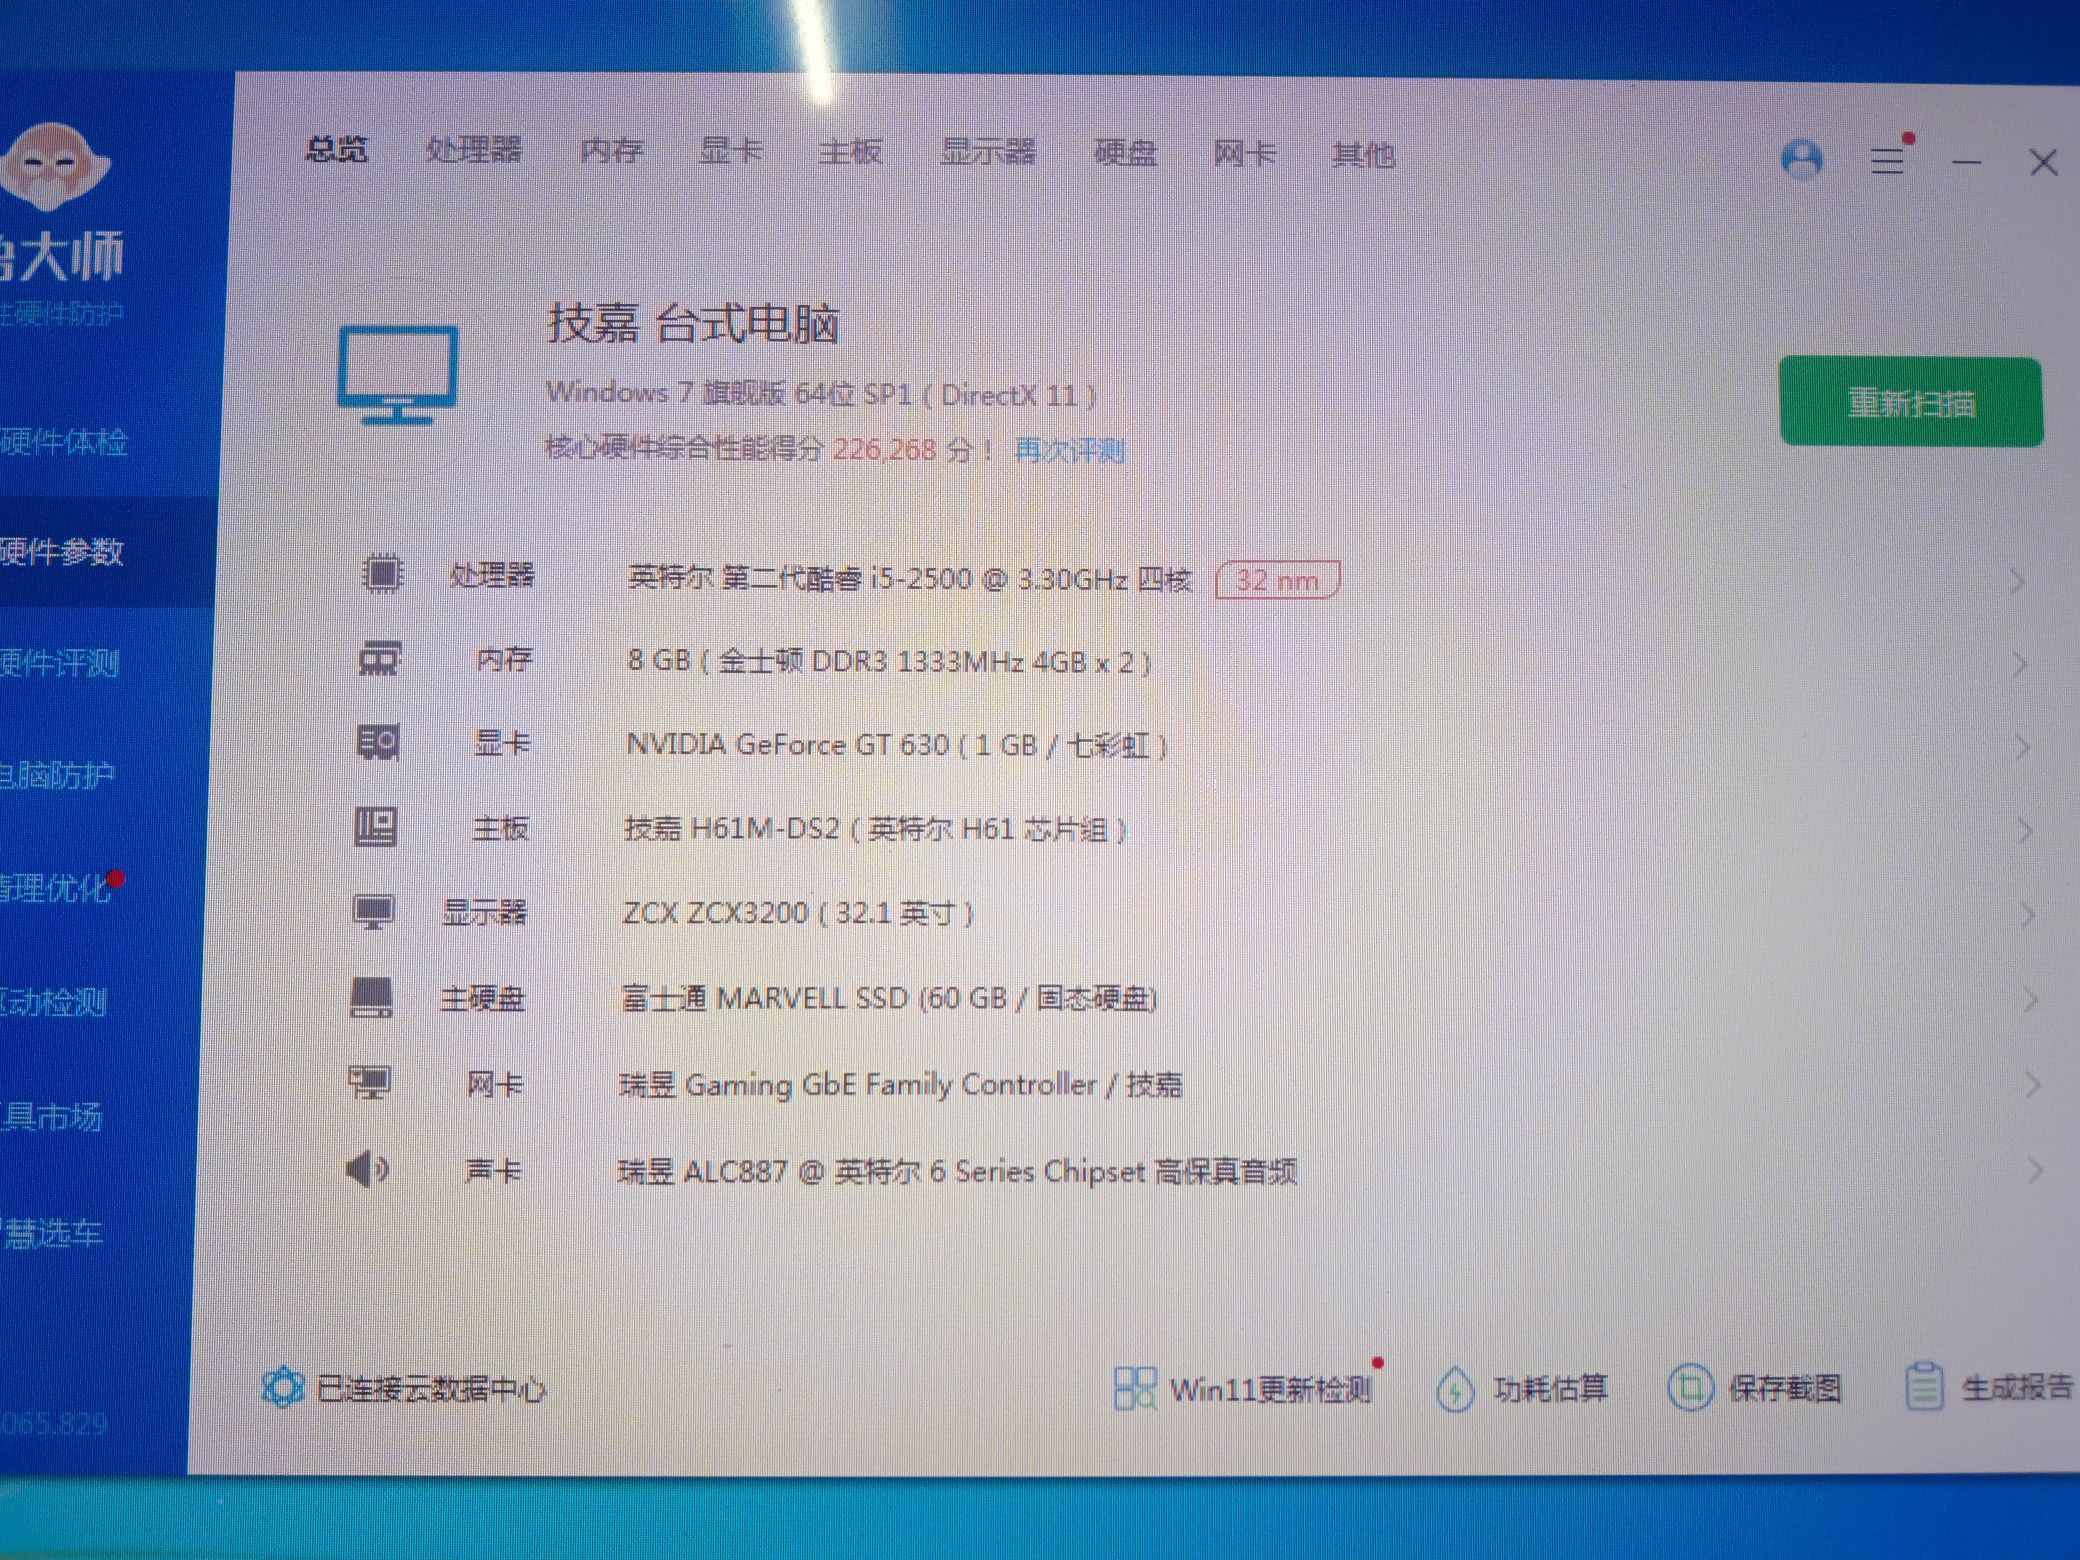Screen dimensions: 2080x1560
Task: Switch to the 处理器 tab
Action: [x=474, y=150]
